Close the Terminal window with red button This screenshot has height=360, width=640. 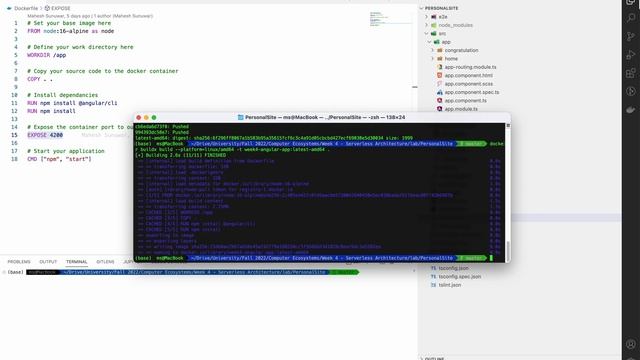click(x=139, y=118)
